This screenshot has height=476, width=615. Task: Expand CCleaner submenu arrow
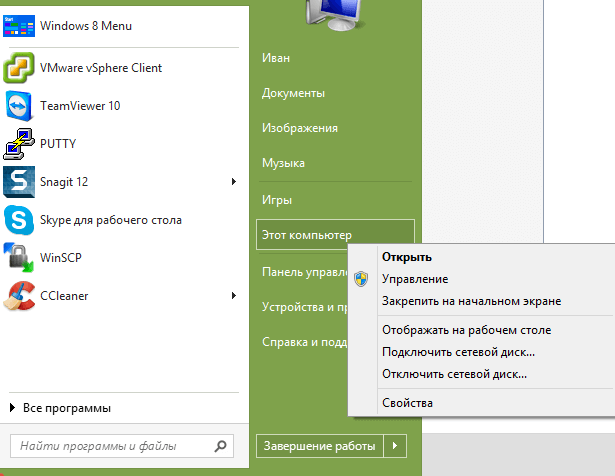coord(234,296)
